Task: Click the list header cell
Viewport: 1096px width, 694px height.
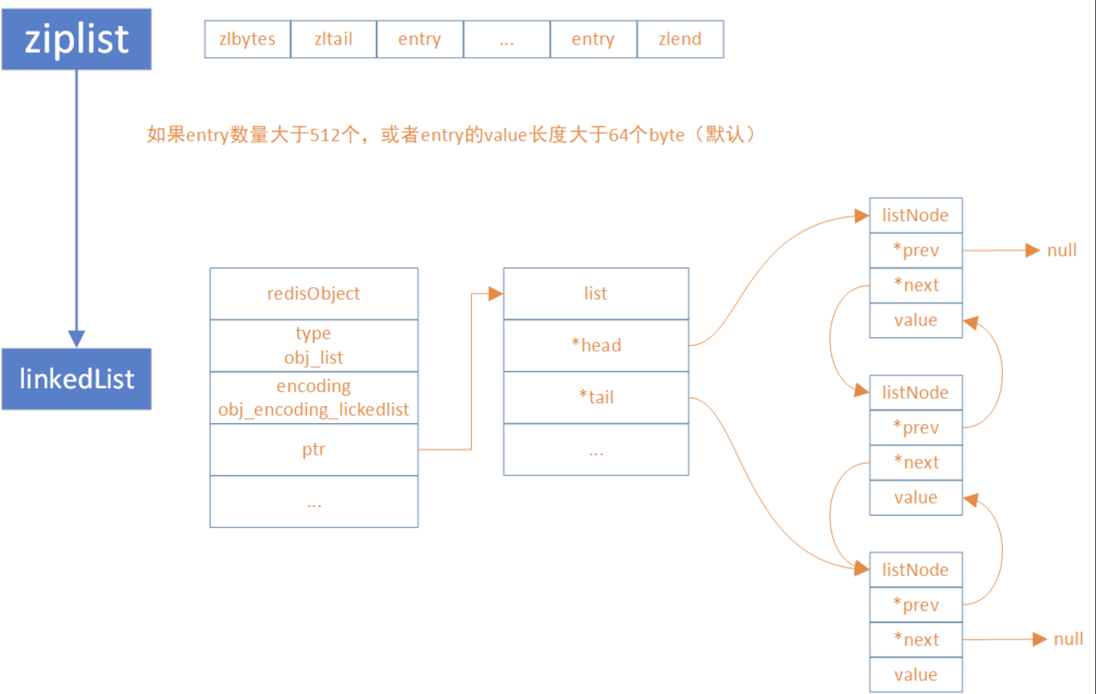Action: coord(596,294)
